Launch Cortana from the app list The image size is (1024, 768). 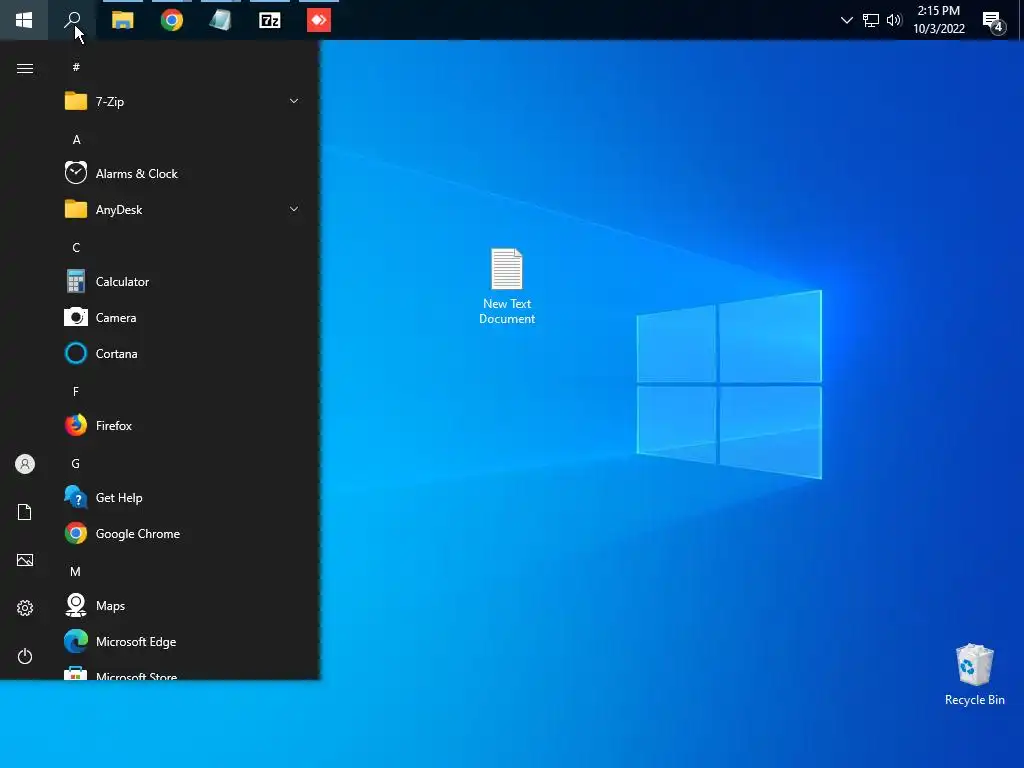[183, 353]
